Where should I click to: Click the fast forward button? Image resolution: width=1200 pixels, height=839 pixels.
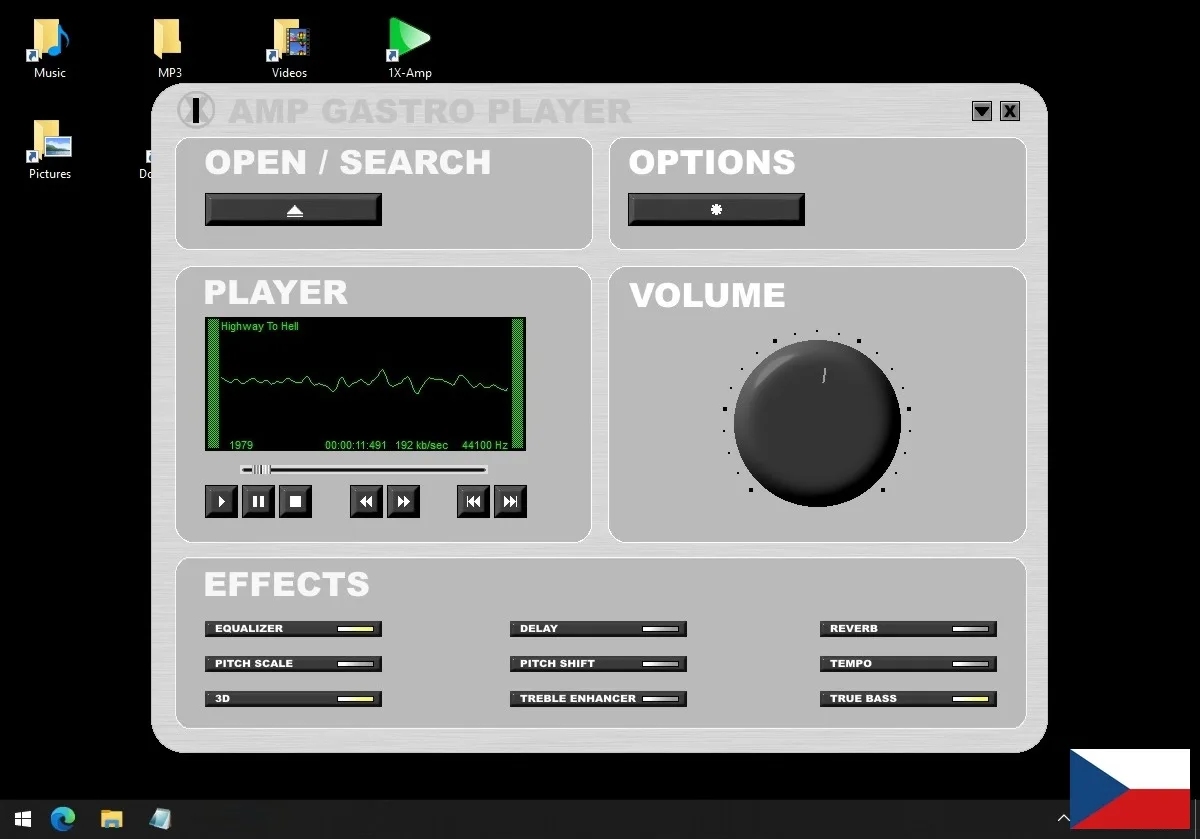pos(403,502)
